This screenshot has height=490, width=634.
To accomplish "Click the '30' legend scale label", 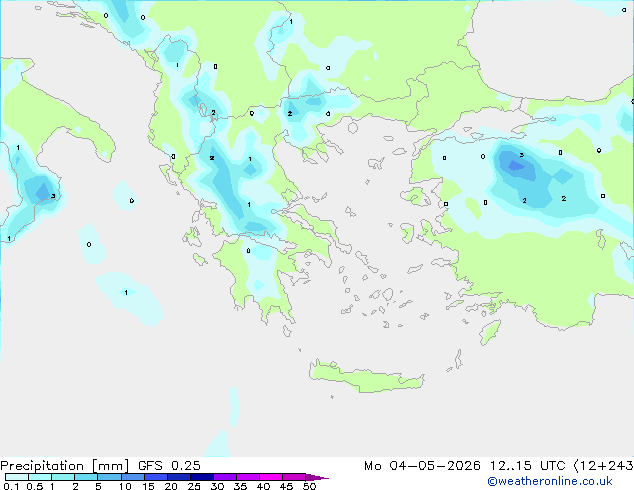I will [x=217, y=486].
